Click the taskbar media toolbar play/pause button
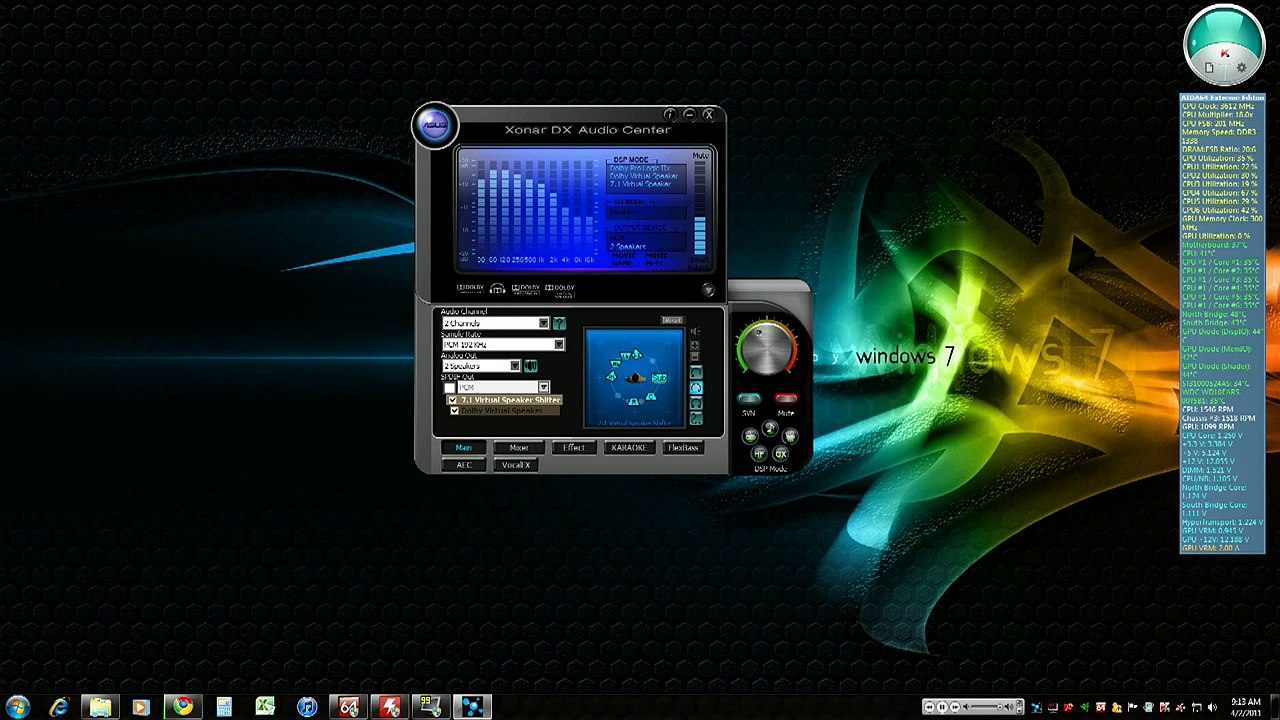 tap(941, 708)
